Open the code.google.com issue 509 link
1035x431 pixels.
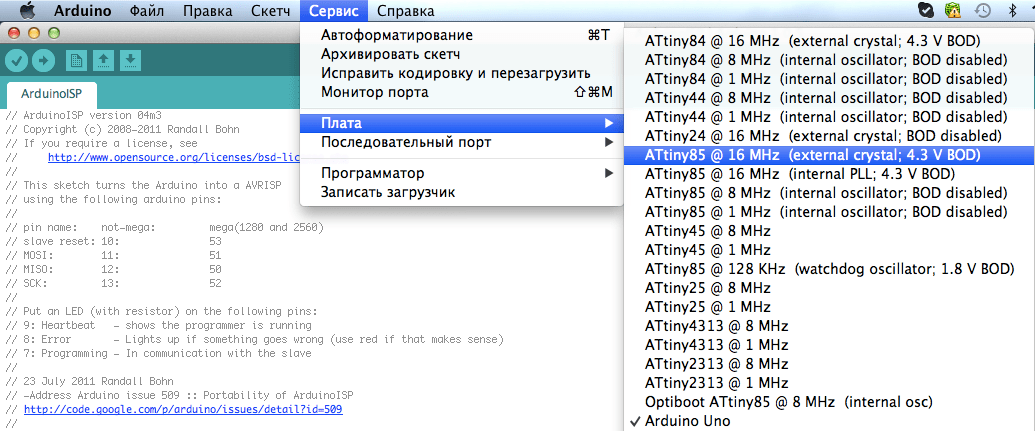[183, 410]
